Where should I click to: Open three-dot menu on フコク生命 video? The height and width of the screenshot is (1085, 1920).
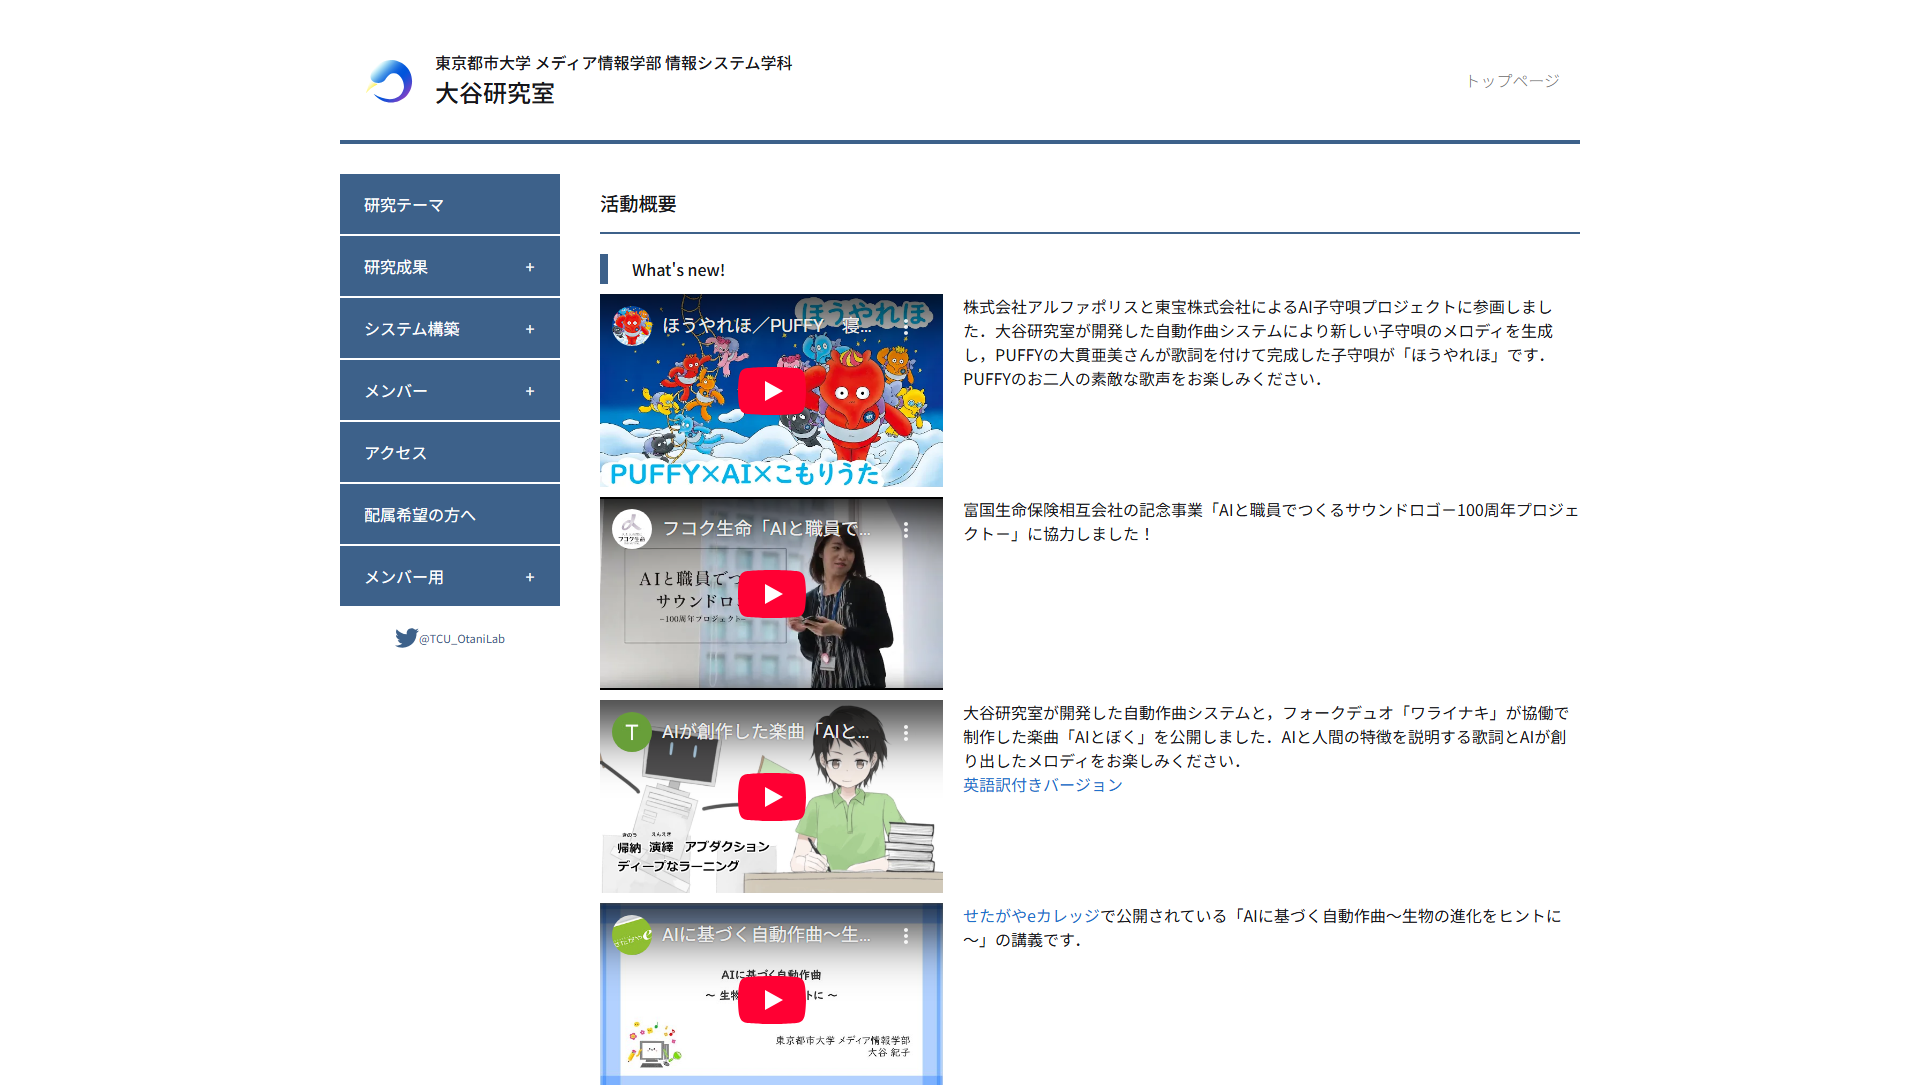pos(906,530)
